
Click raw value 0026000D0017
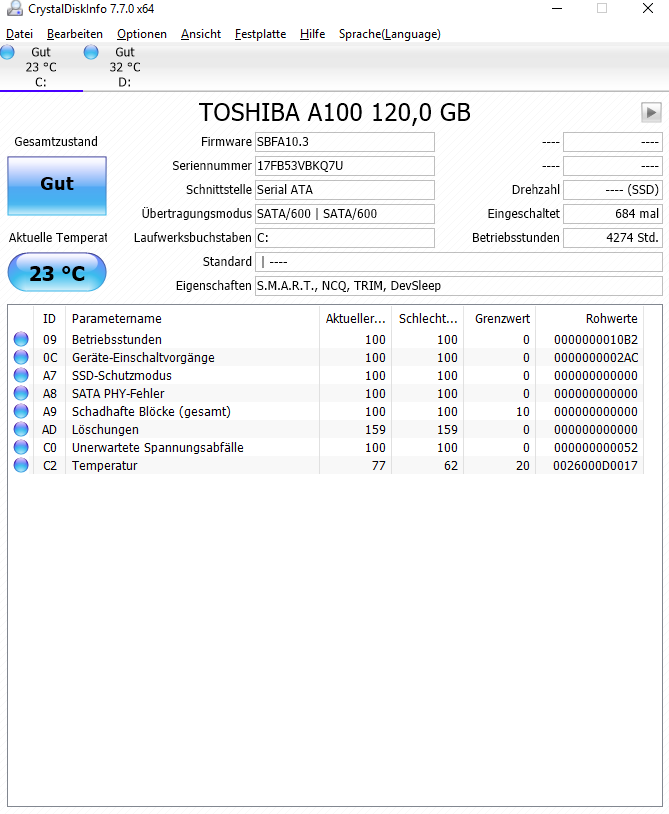[x=595, y=466]
